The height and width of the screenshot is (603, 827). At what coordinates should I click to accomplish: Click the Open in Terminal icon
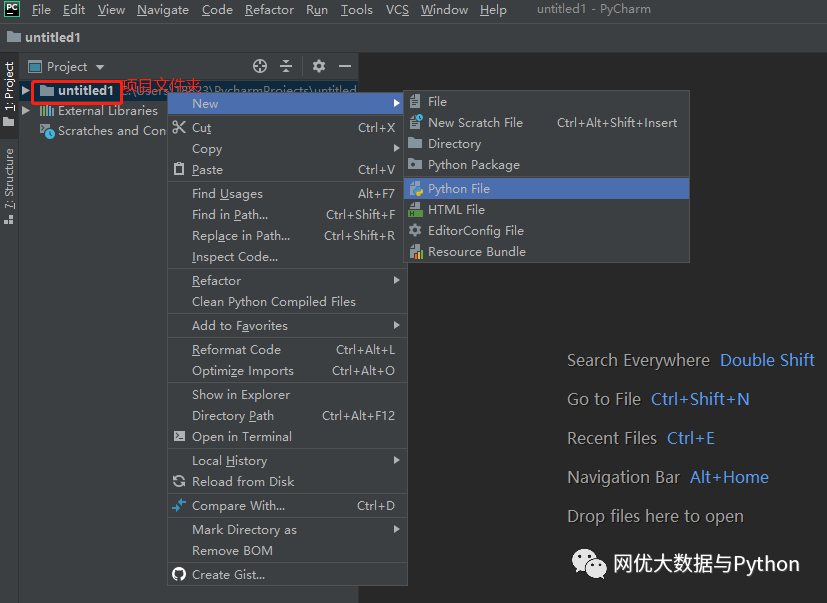click(x=179, y=436)
